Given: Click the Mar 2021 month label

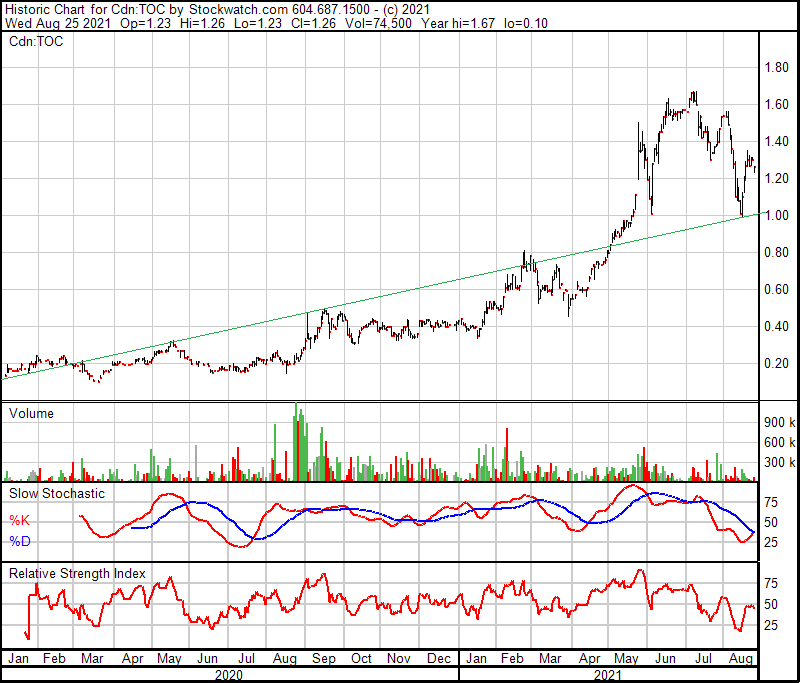Looking at the screenshot, I should click(550, 659).
